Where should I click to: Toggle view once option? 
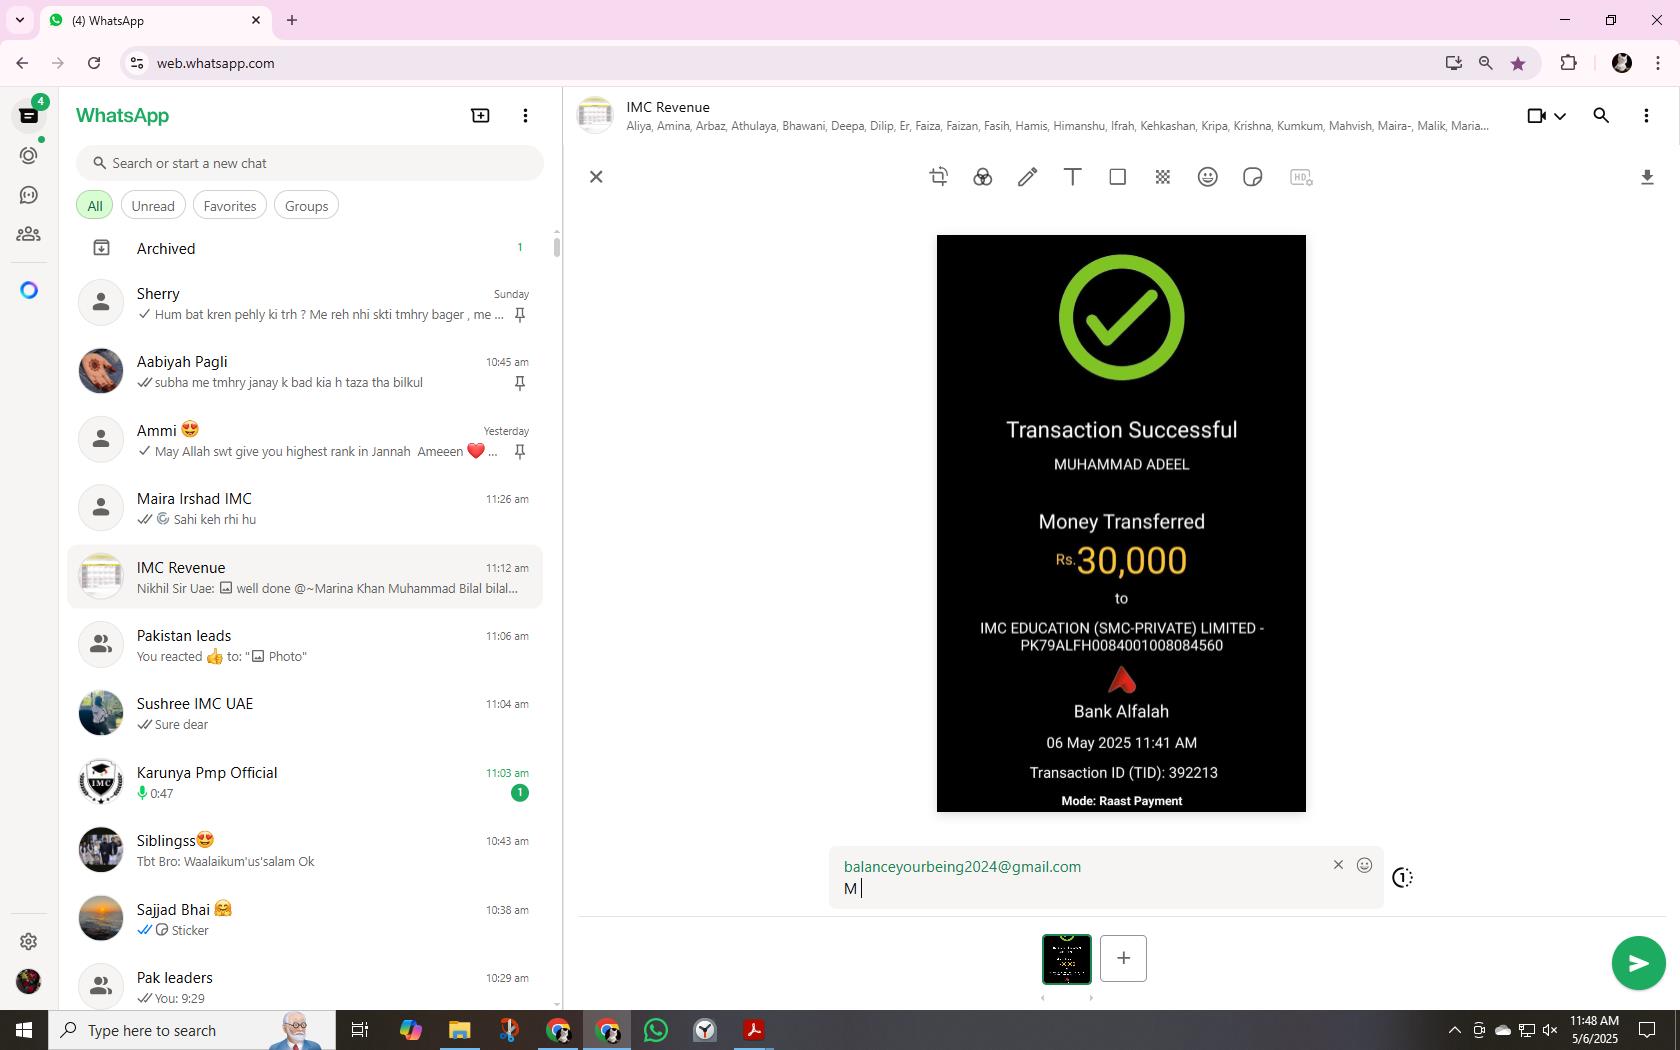(x=1402, y=877)
